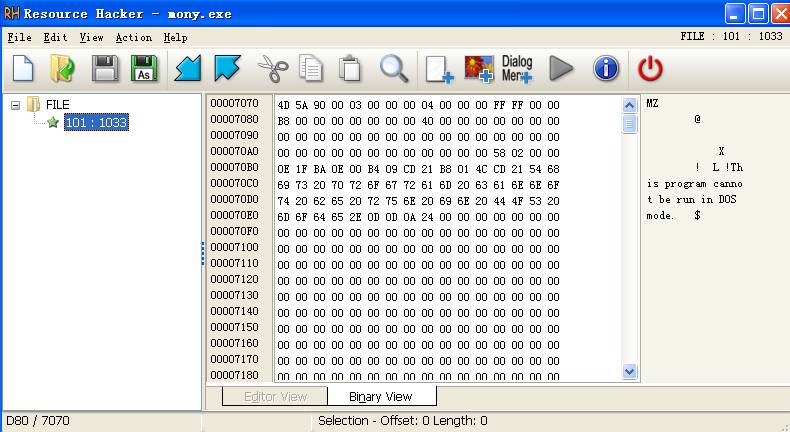Click 'is program canno' ASCII text
This screenshot has height=432, width=790.
[x=695, y=183]
